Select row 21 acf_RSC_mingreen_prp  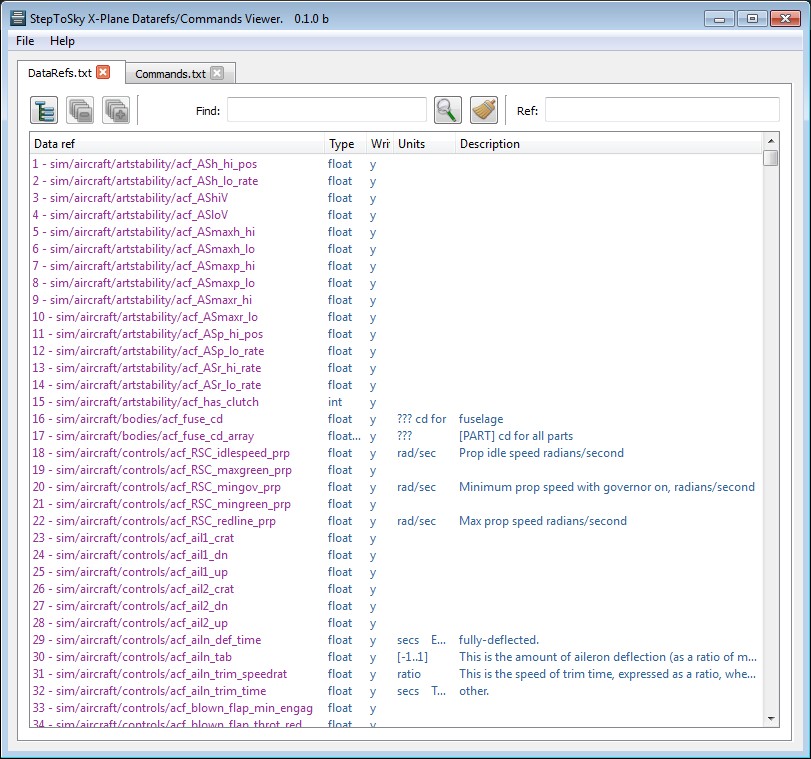(396, 504)
